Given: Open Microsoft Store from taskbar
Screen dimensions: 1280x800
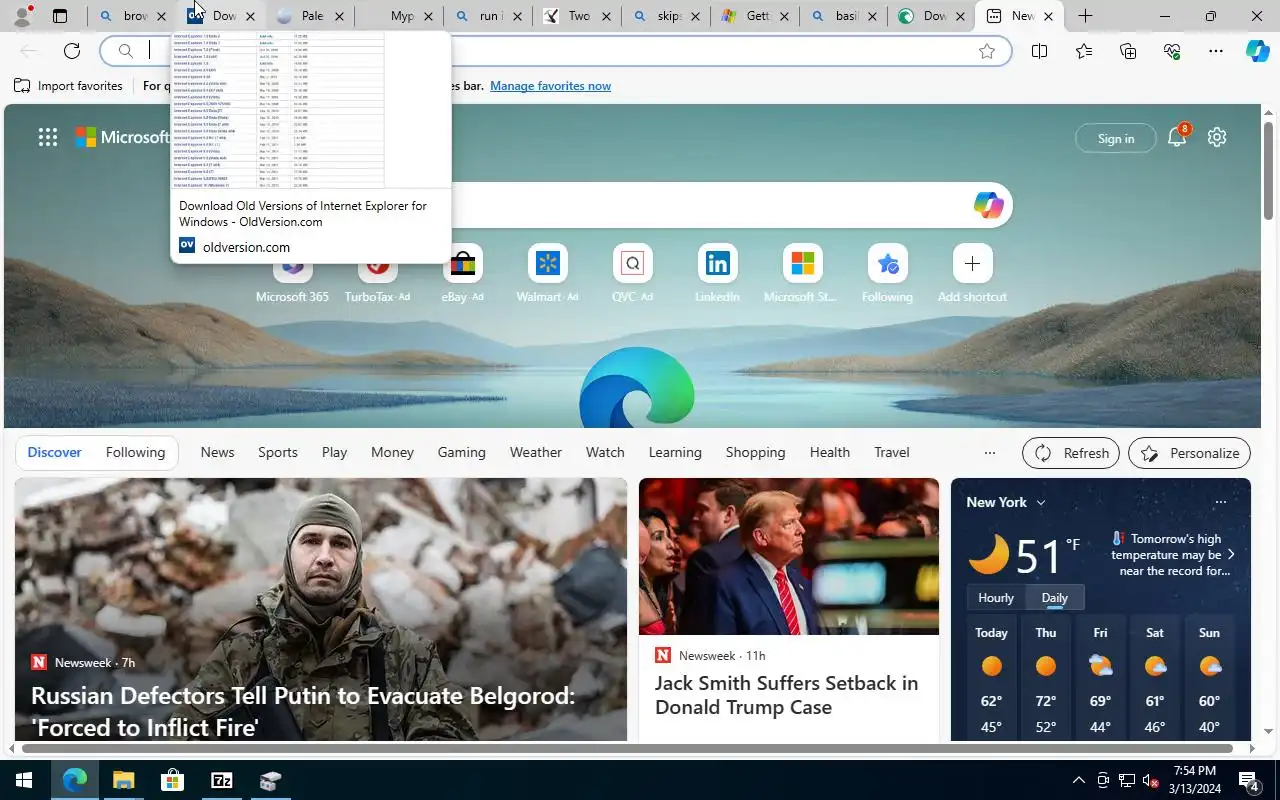Looking at the screenshot, I should coord(172,781).
